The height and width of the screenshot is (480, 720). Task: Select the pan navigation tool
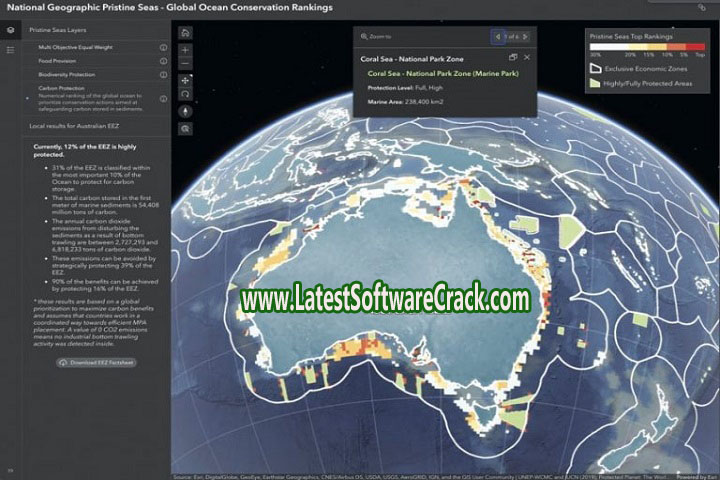[186, 79]
